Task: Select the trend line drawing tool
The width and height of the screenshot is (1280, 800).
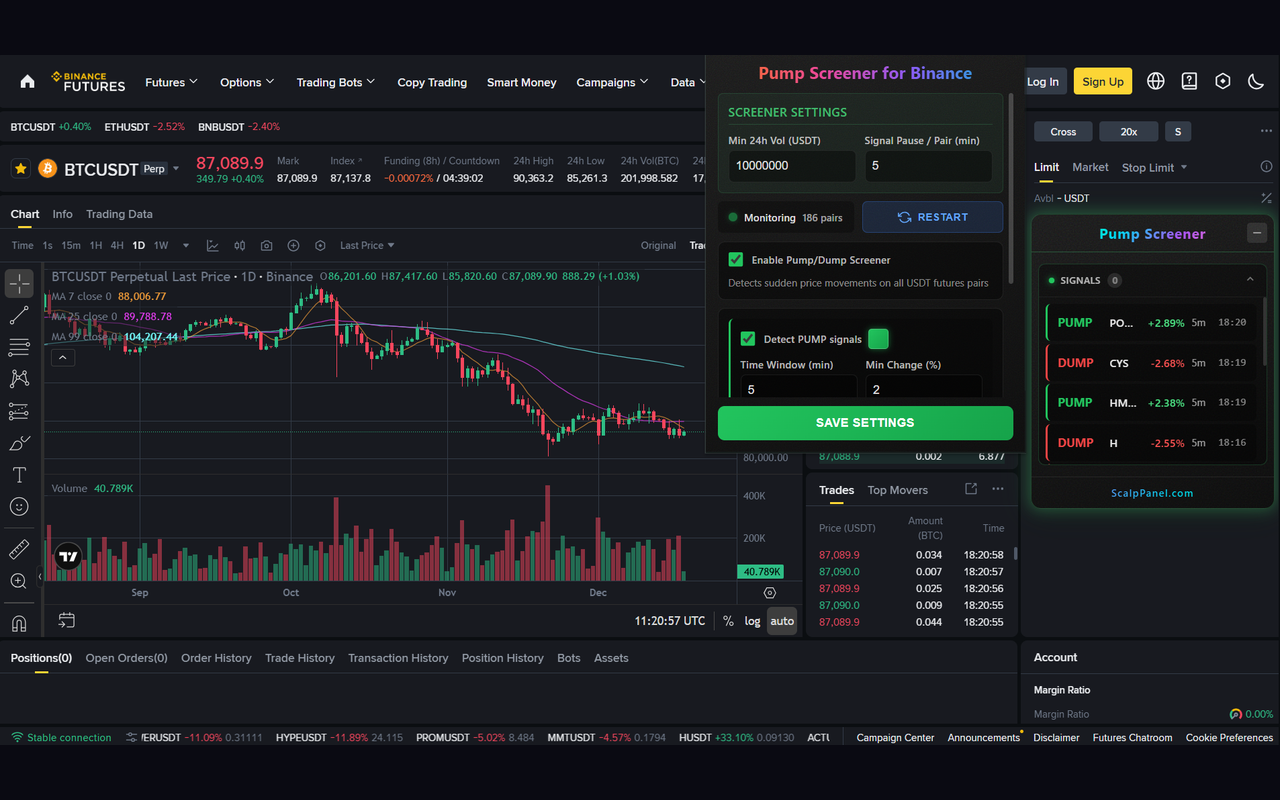Action: 19,316
